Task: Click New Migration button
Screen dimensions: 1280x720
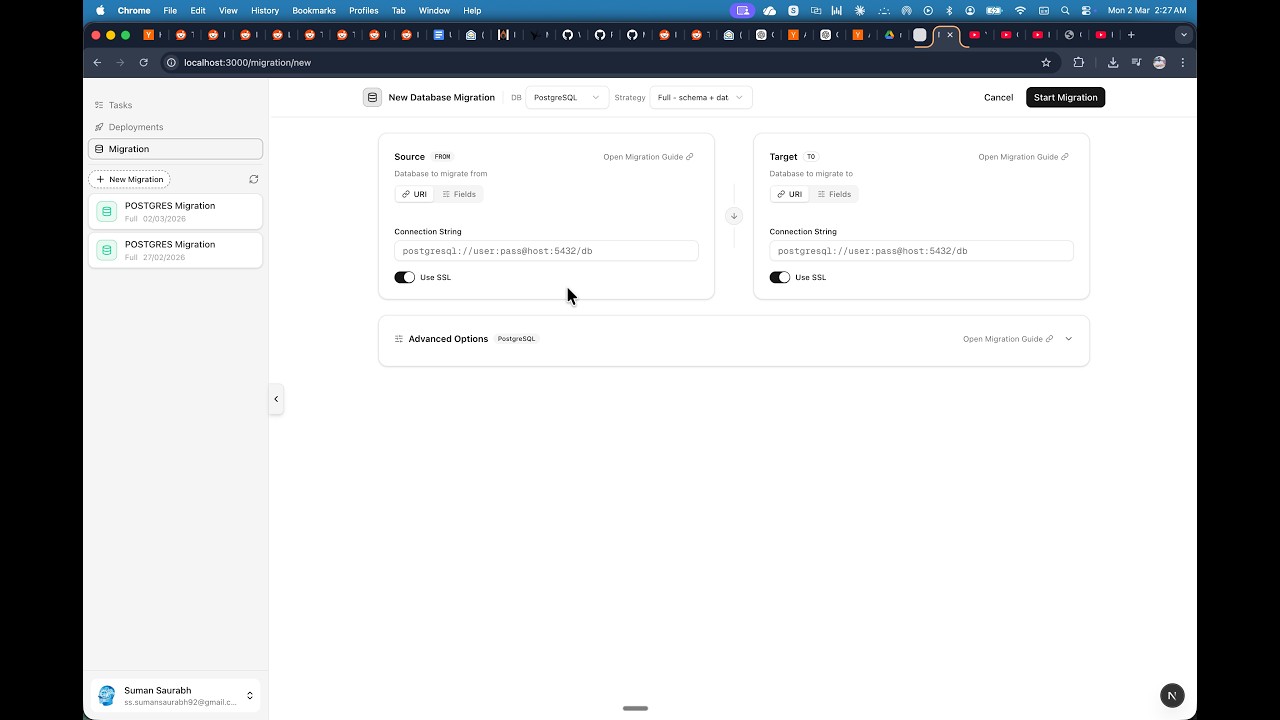Action: pyautogui.click(x=130, y=179)
